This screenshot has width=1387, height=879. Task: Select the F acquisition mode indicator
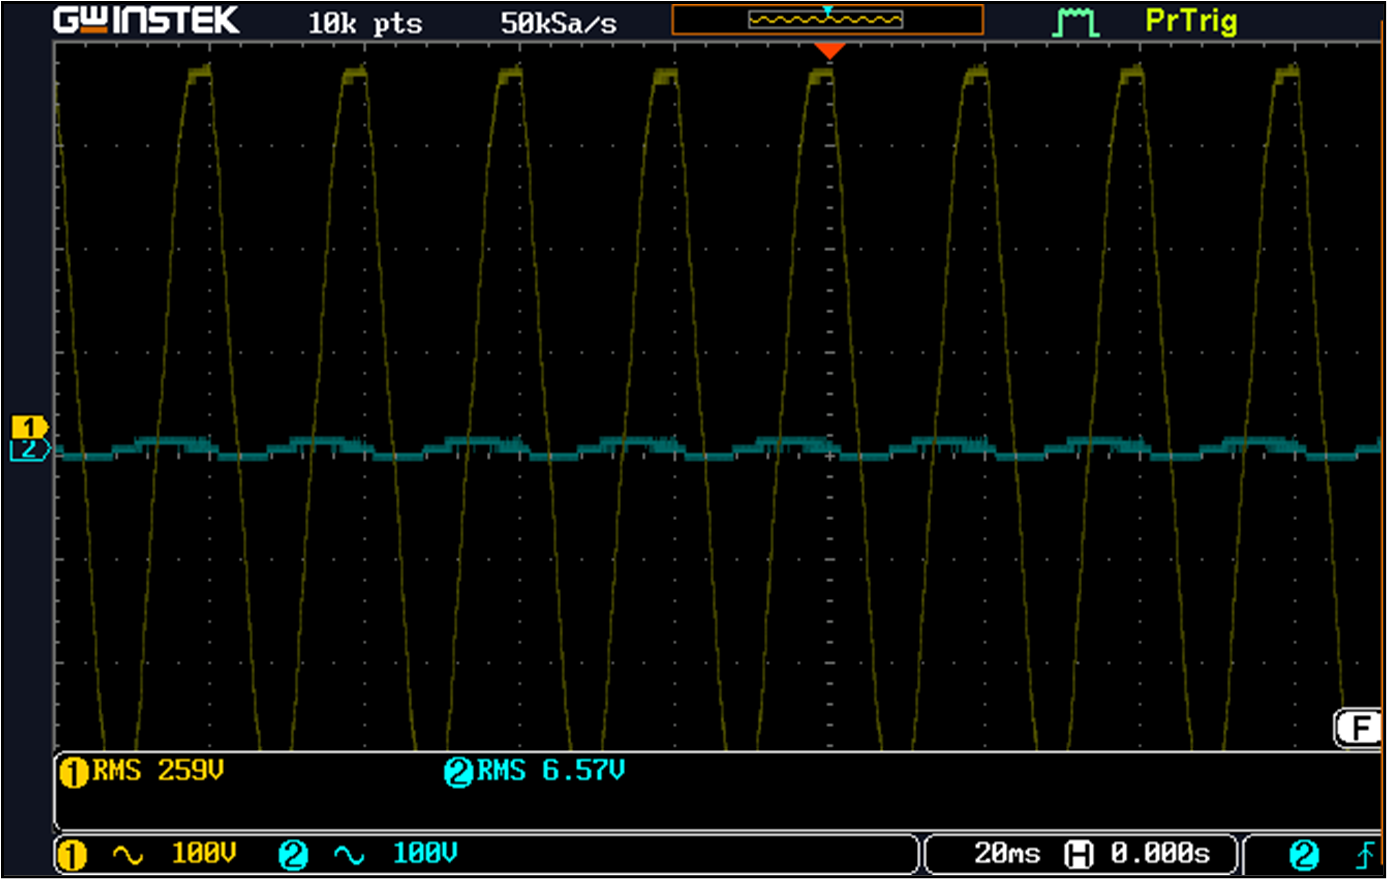tap(1358, 729)
